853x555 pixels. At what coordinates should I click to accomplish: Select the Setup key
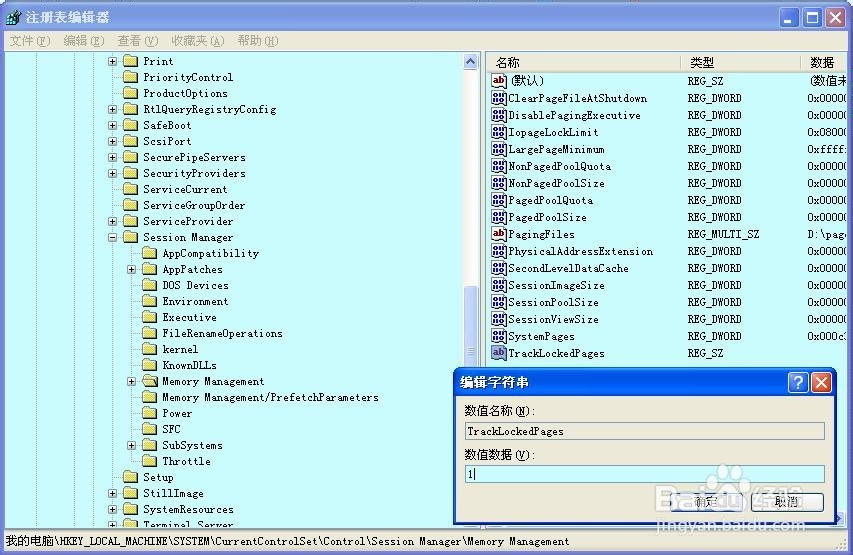coord(158,477)
